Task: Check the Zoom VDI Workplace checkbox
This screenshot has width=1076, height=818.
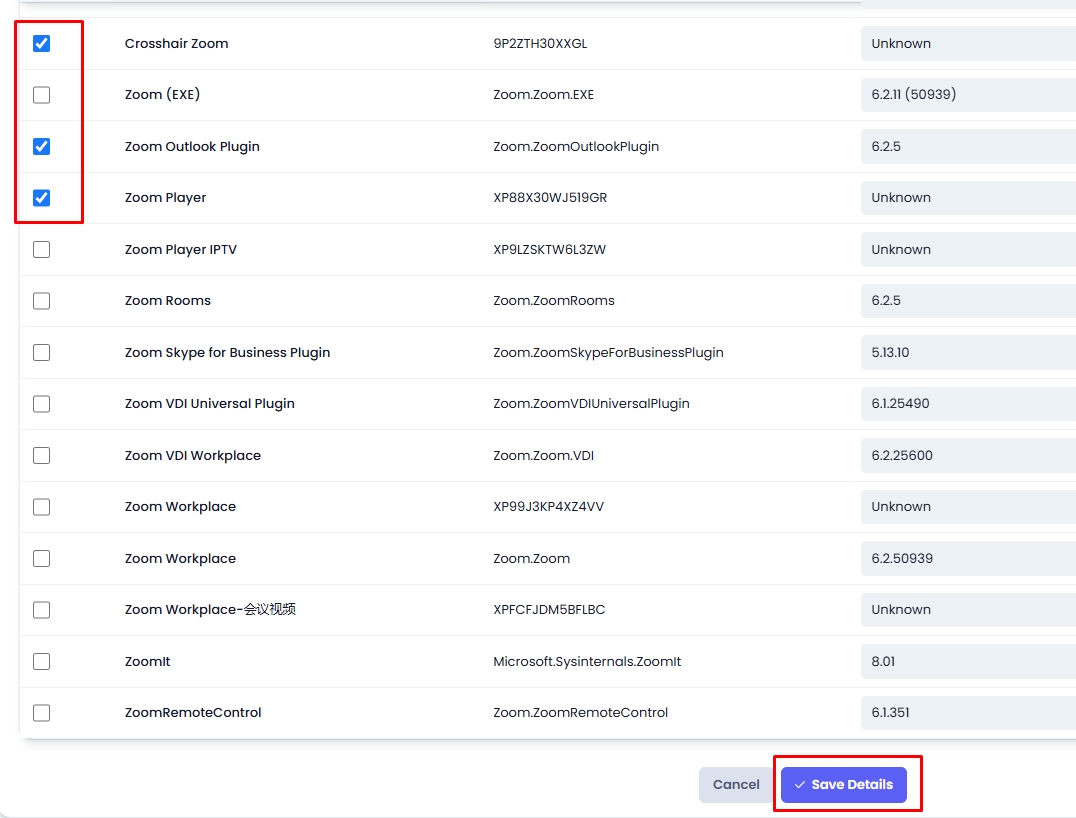Action: (42, 455)
